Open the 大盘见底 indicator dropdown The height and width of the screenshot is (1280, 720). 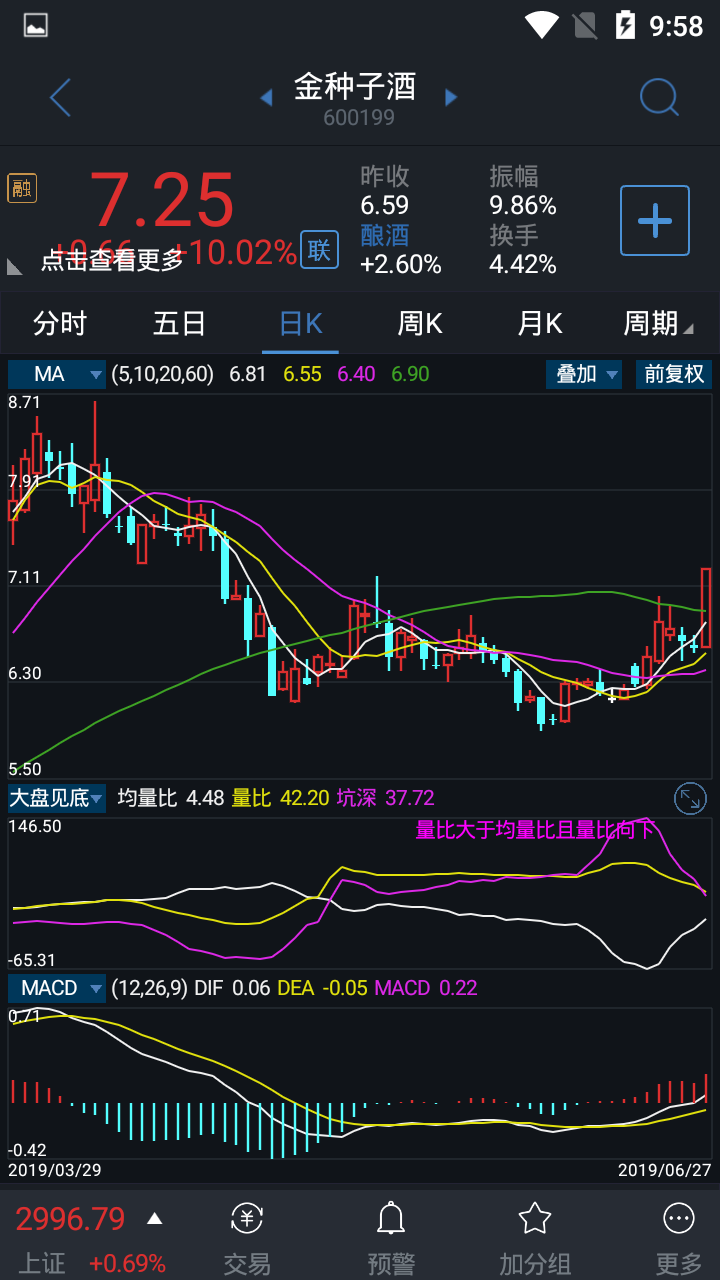[x=57, y=798]
